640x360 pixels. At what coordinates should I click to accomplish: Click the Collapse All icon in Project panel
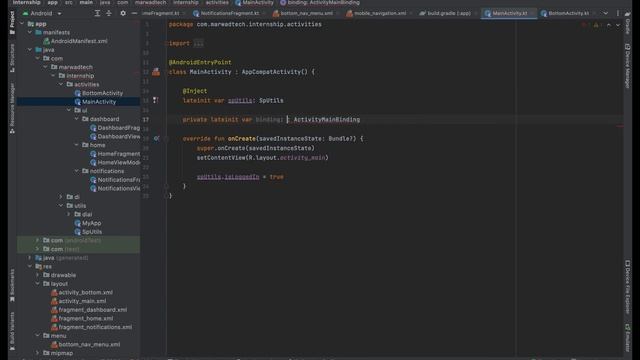109,13
